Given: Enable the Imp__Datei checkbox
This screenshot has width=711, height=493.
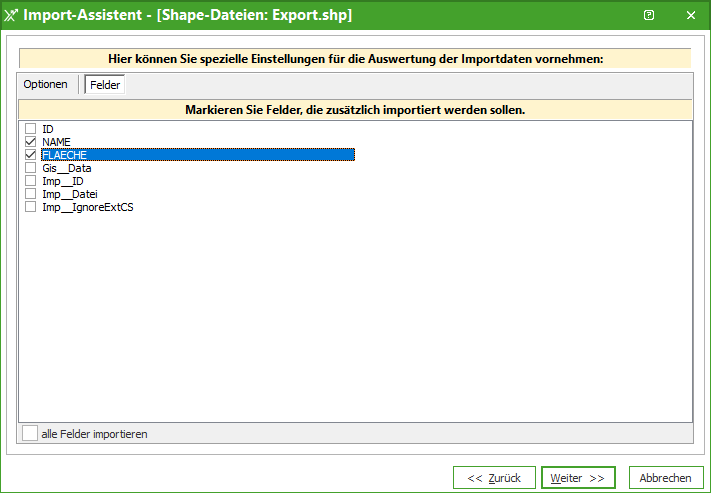Looking at the screenshot, I should coord(31,194).
